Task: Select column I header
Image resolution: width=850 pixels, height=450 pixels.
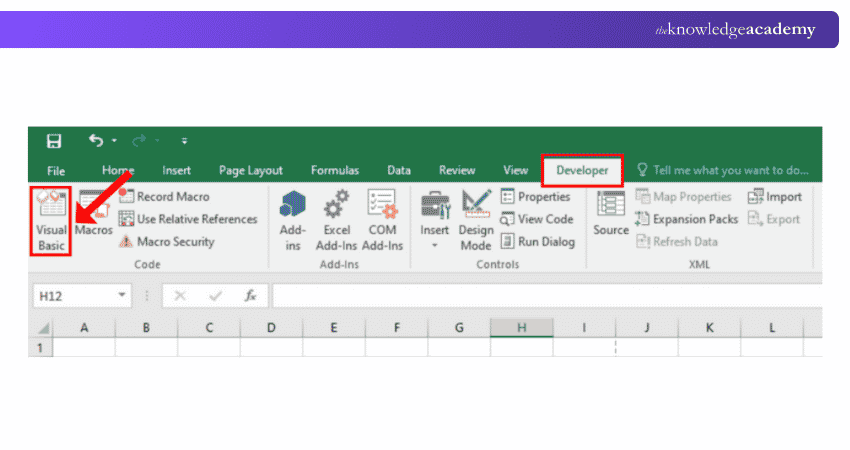Action: [x=584, y=327]
